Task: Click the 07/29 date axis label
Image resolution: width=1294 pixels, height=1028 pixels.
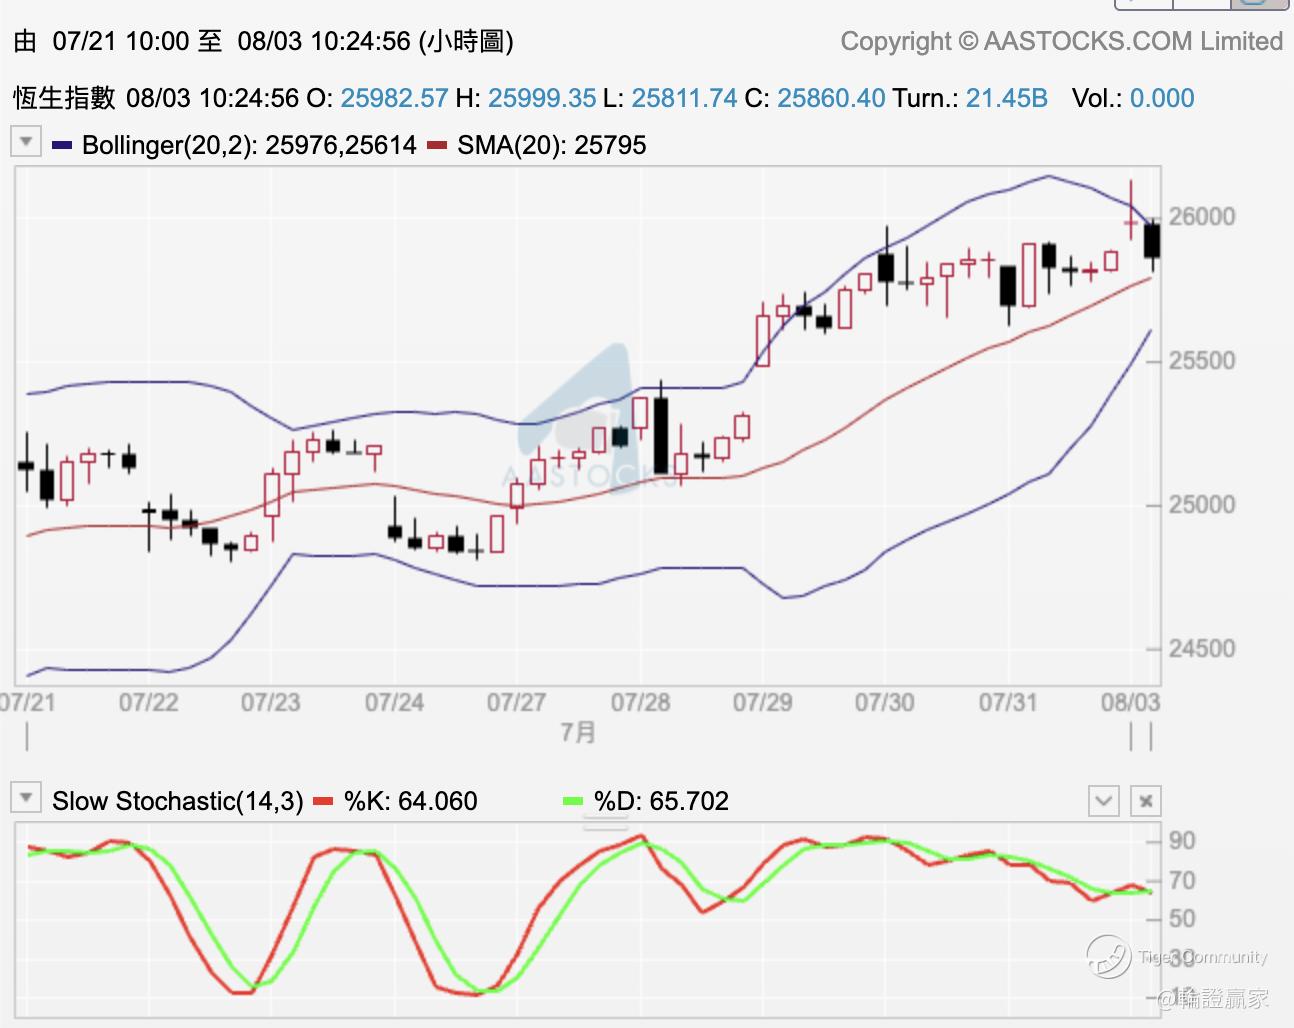Action: (763, 702)
